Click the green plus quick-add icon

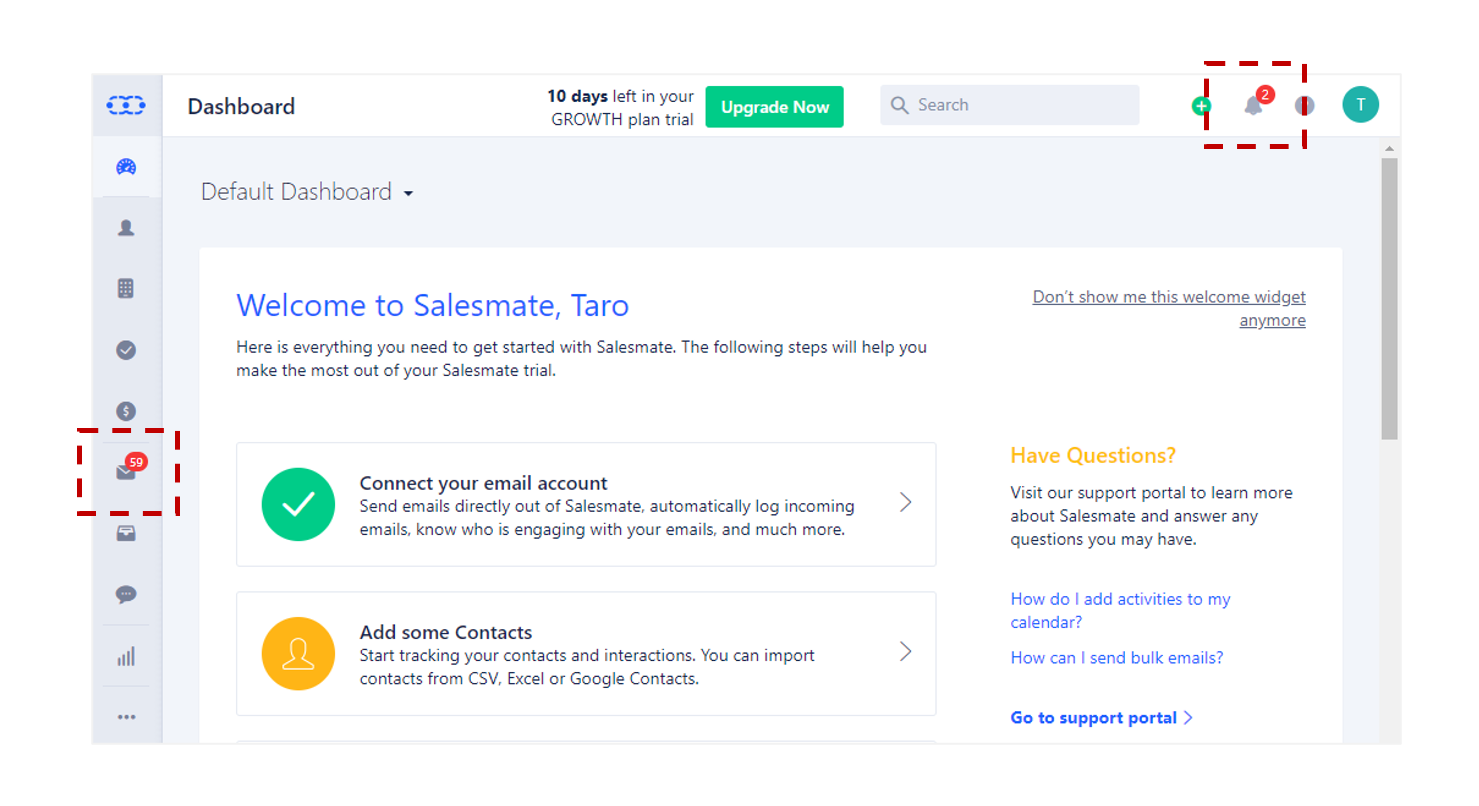point(1201,106)
